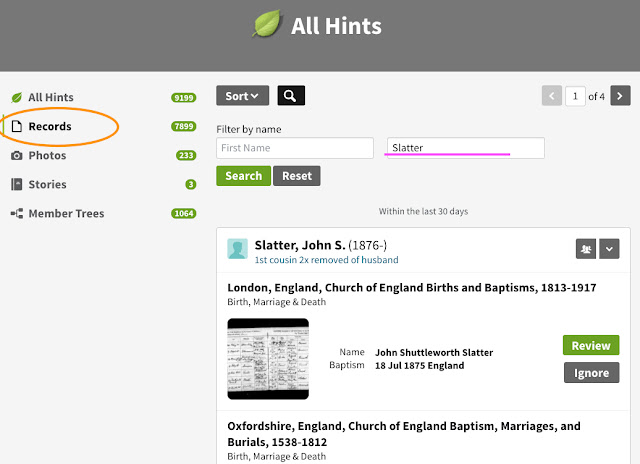Select All Hints in the sidebar
640x464 pixels.
(x=50, y=98)
